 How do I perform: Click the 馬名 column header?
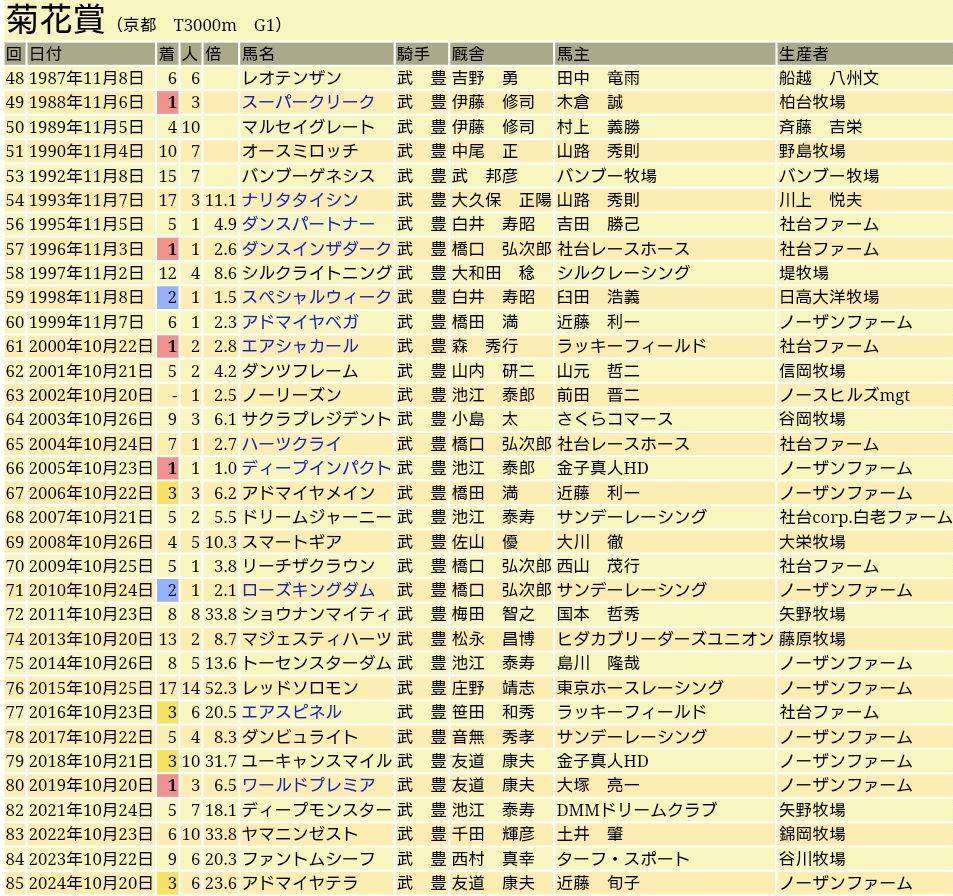pyautogui.click(x=258, y=54)
